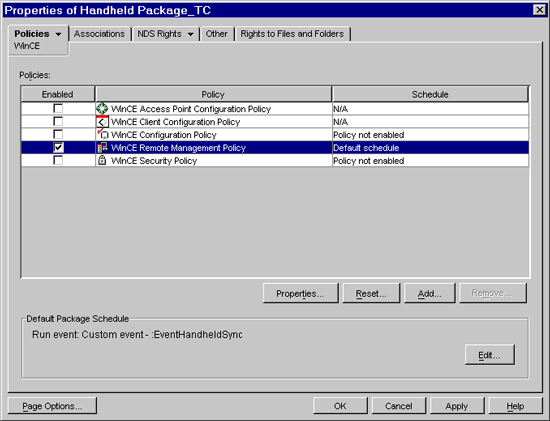Click the Default schedule cell
The width and height of the screenshot is (550, 421).
(430, 148)
